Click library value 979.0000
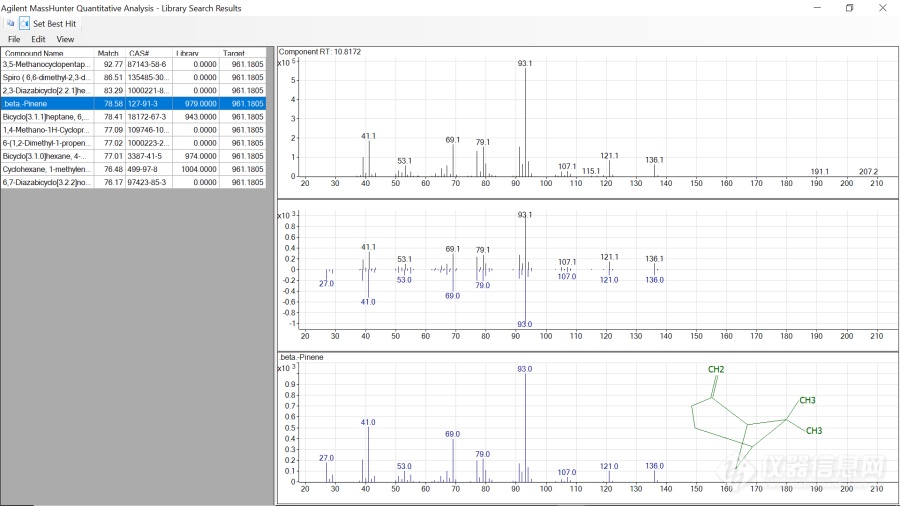The image size is (900, 506). pos(196,104)
